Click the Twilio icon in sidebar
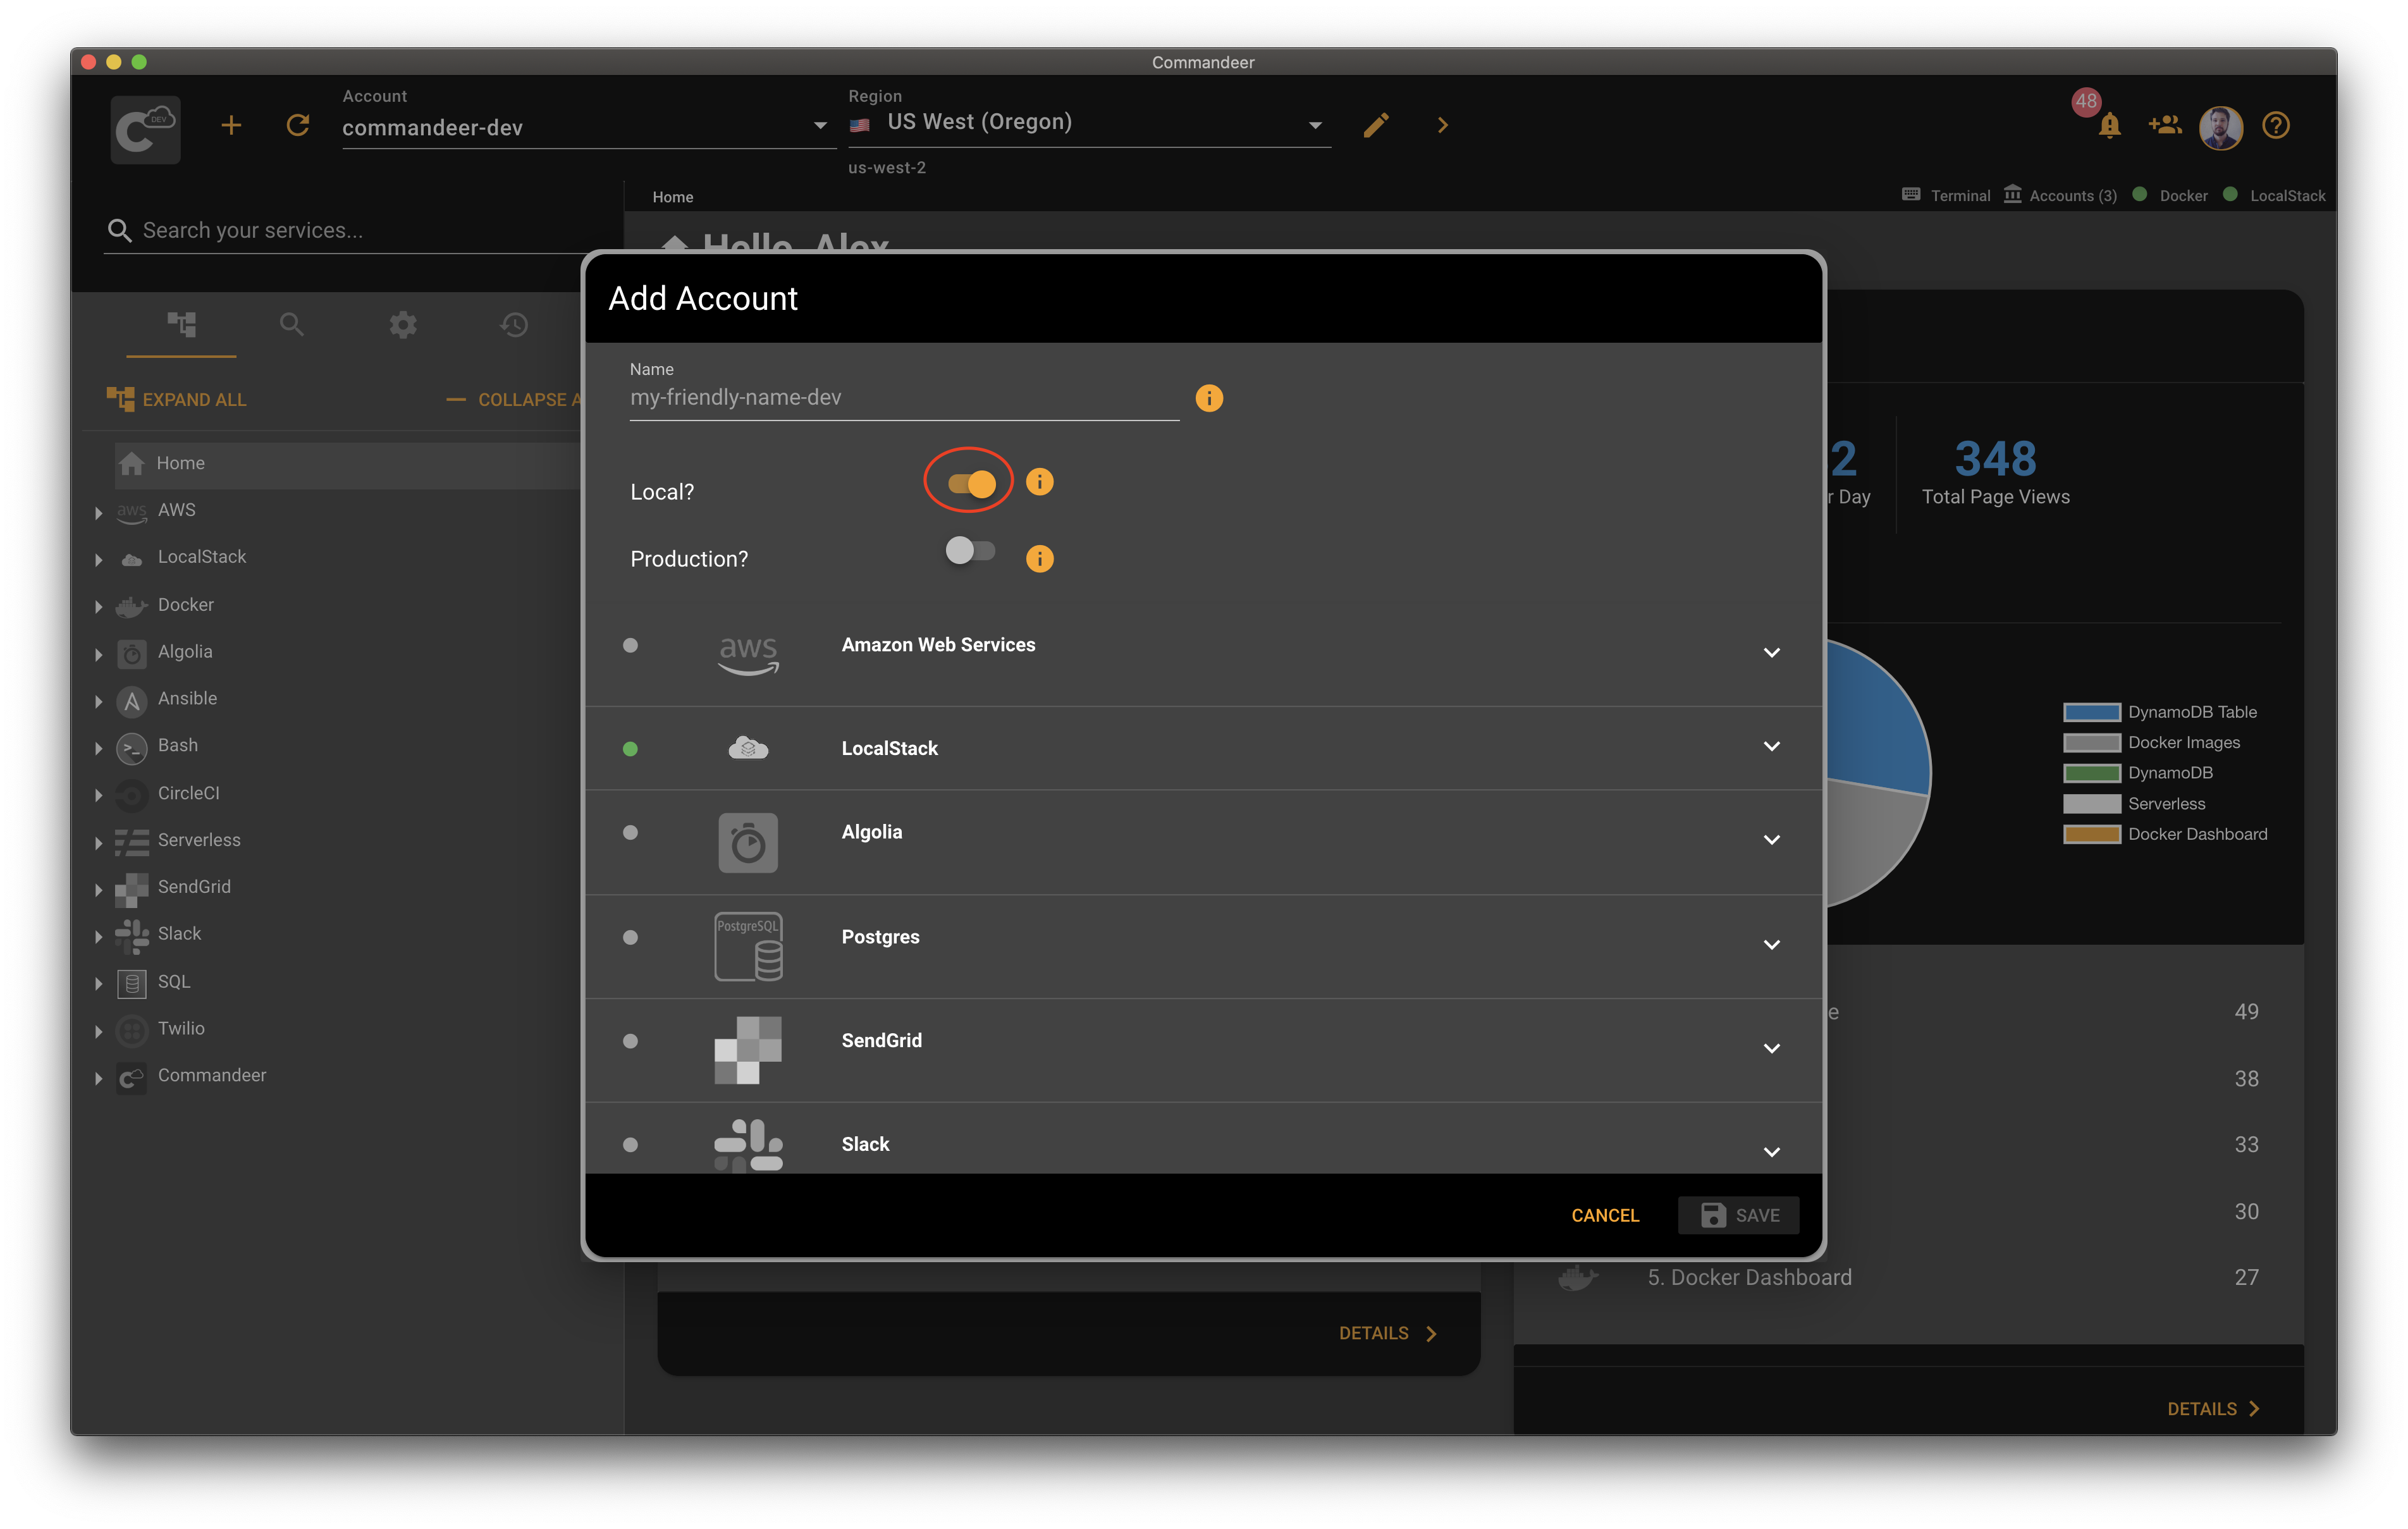Image resolution: width=2408 pixels, height=1529 pixels. 131,1030
